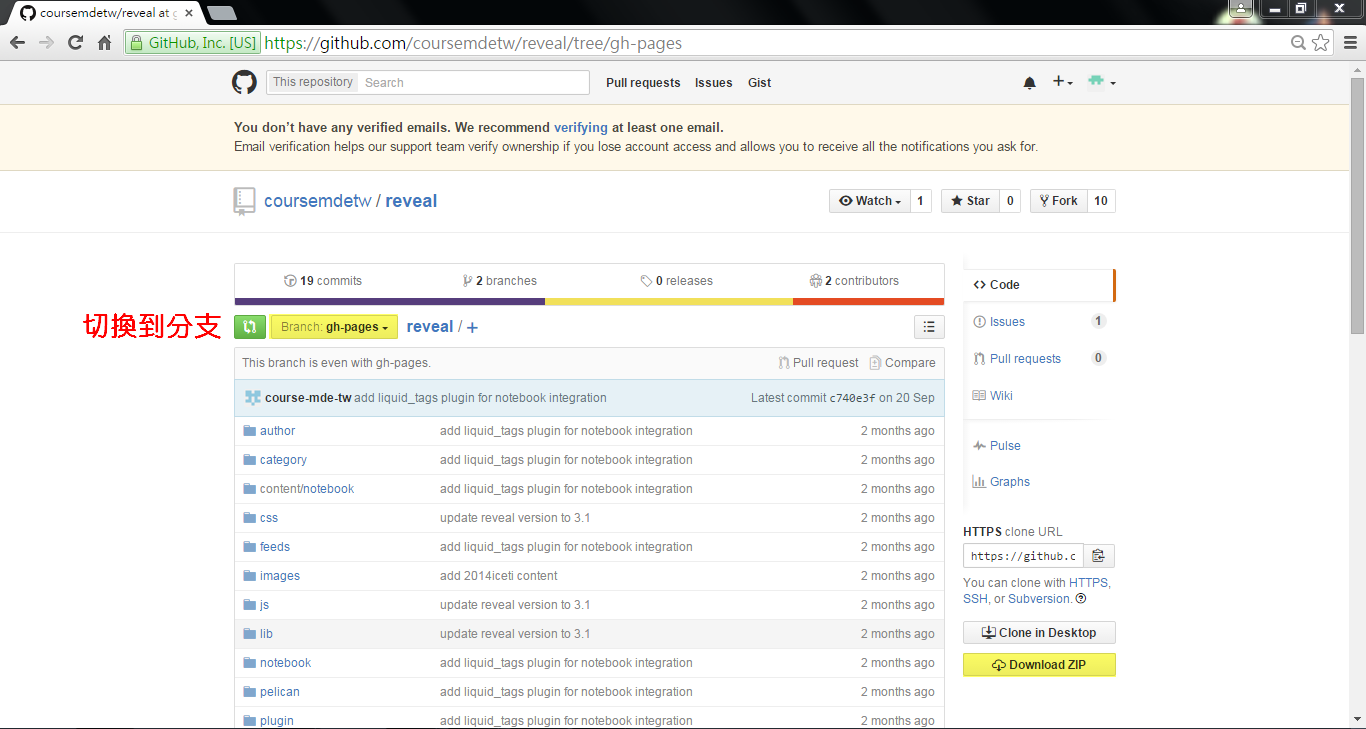Viewport: 1366px width, 729px height.
Task: Select the Pull requests sidebar tab
Action: point(1039,359)
